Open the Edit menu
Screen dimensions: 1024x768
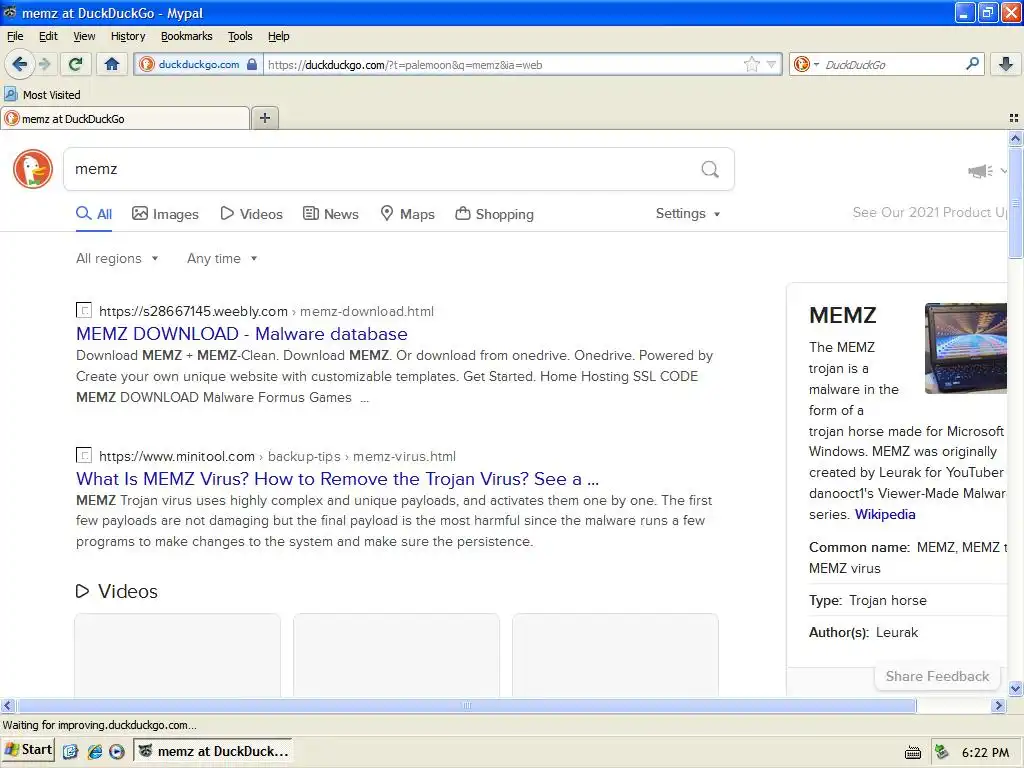48,36
